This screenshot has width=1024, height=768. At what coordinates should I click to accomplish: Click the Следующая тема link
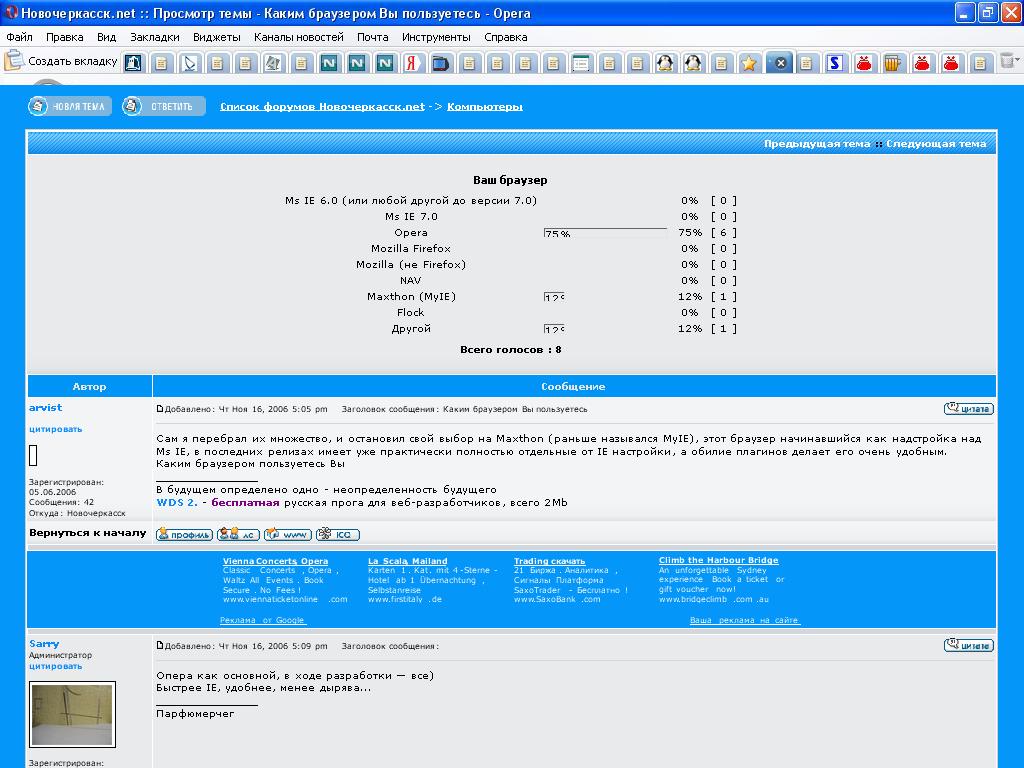click(936, 144)
